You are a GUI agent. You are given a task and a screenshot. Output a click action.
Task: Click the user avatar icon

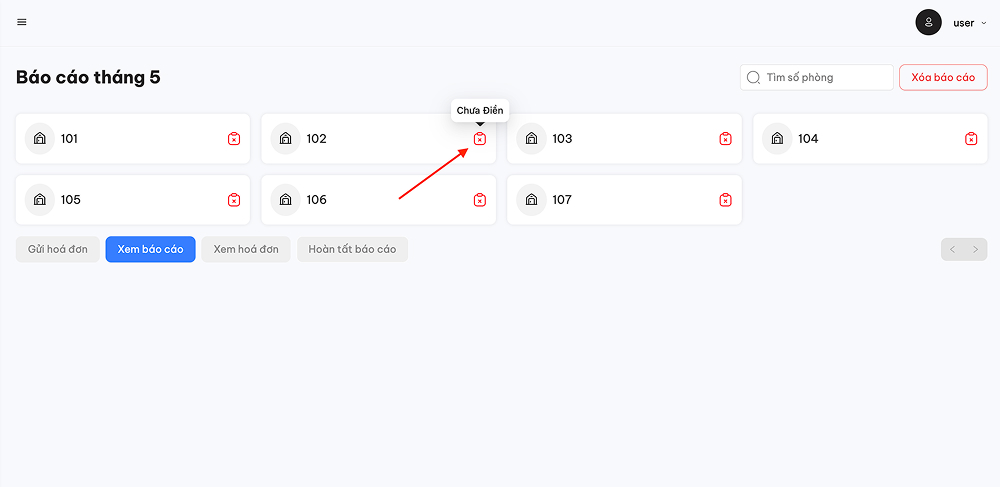click(x=929, y=22)
